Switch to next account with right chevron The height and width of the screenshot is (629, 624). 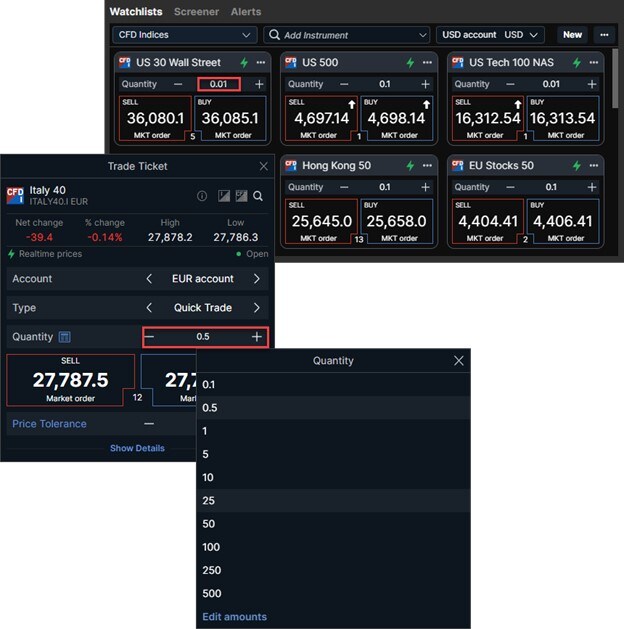point(257,279)
